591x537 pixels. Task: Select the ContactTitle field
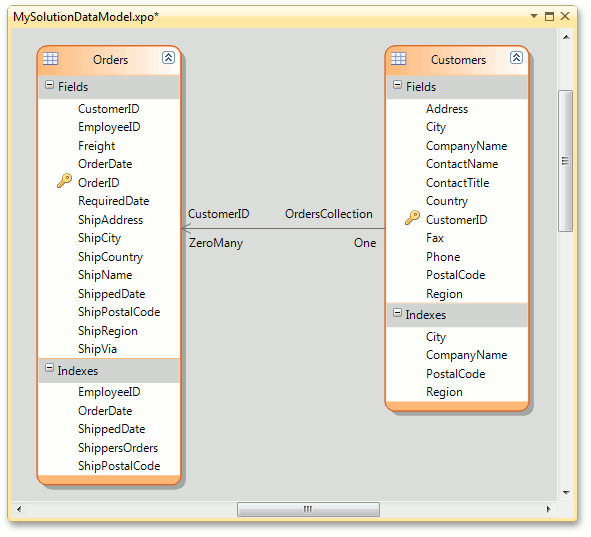457,183
